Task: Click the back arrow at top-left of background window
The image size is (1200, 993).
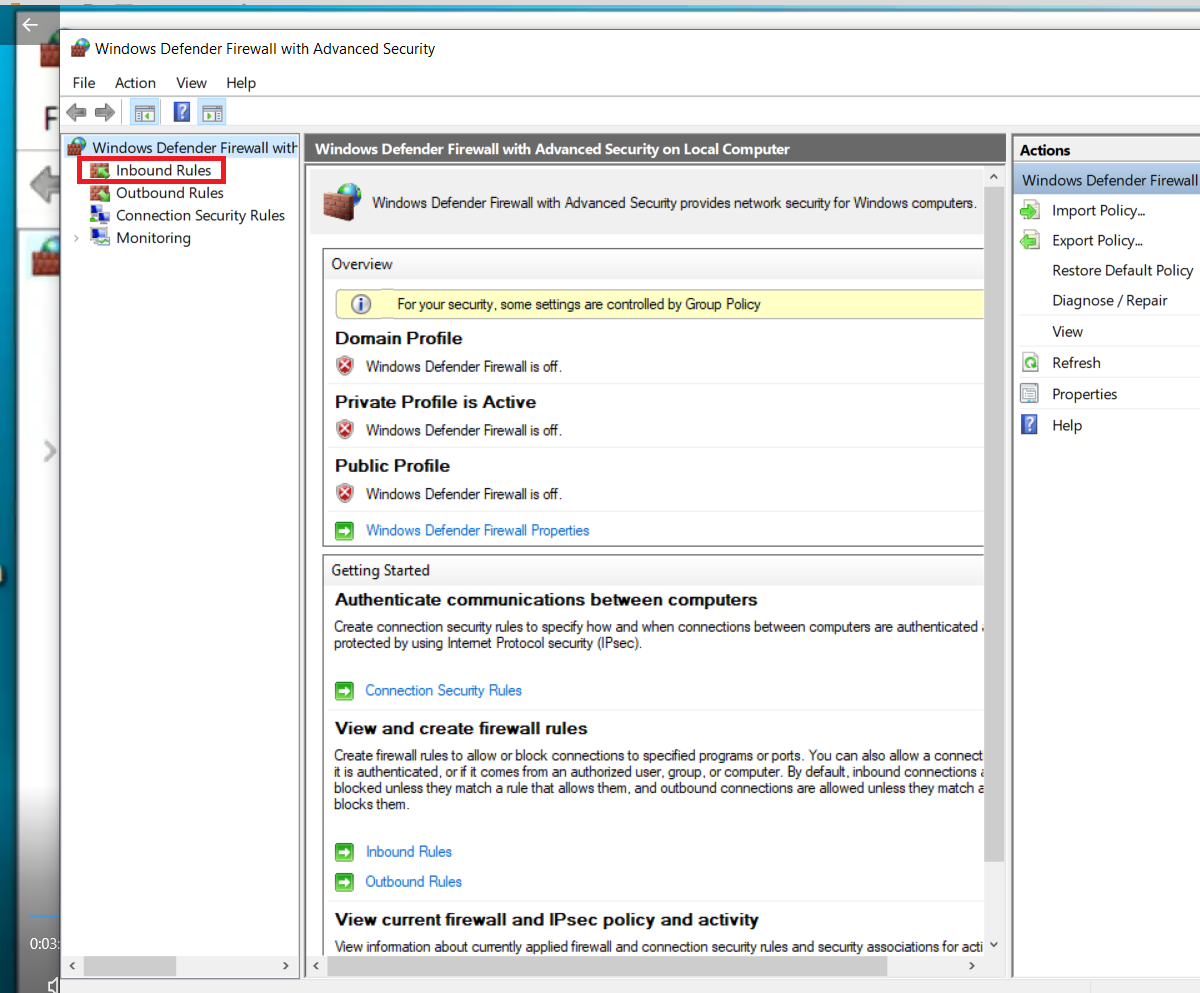Action: coord(30,24)
